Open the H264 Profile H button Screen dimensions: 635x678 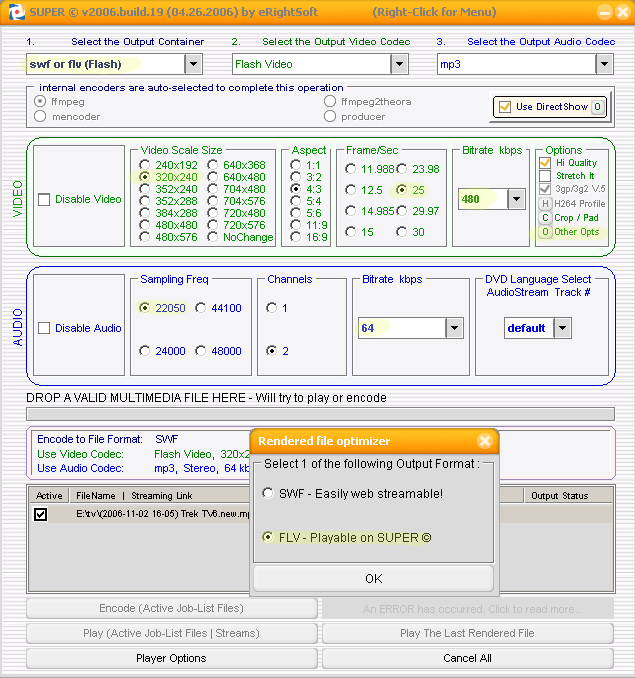[x=545, y=204]
